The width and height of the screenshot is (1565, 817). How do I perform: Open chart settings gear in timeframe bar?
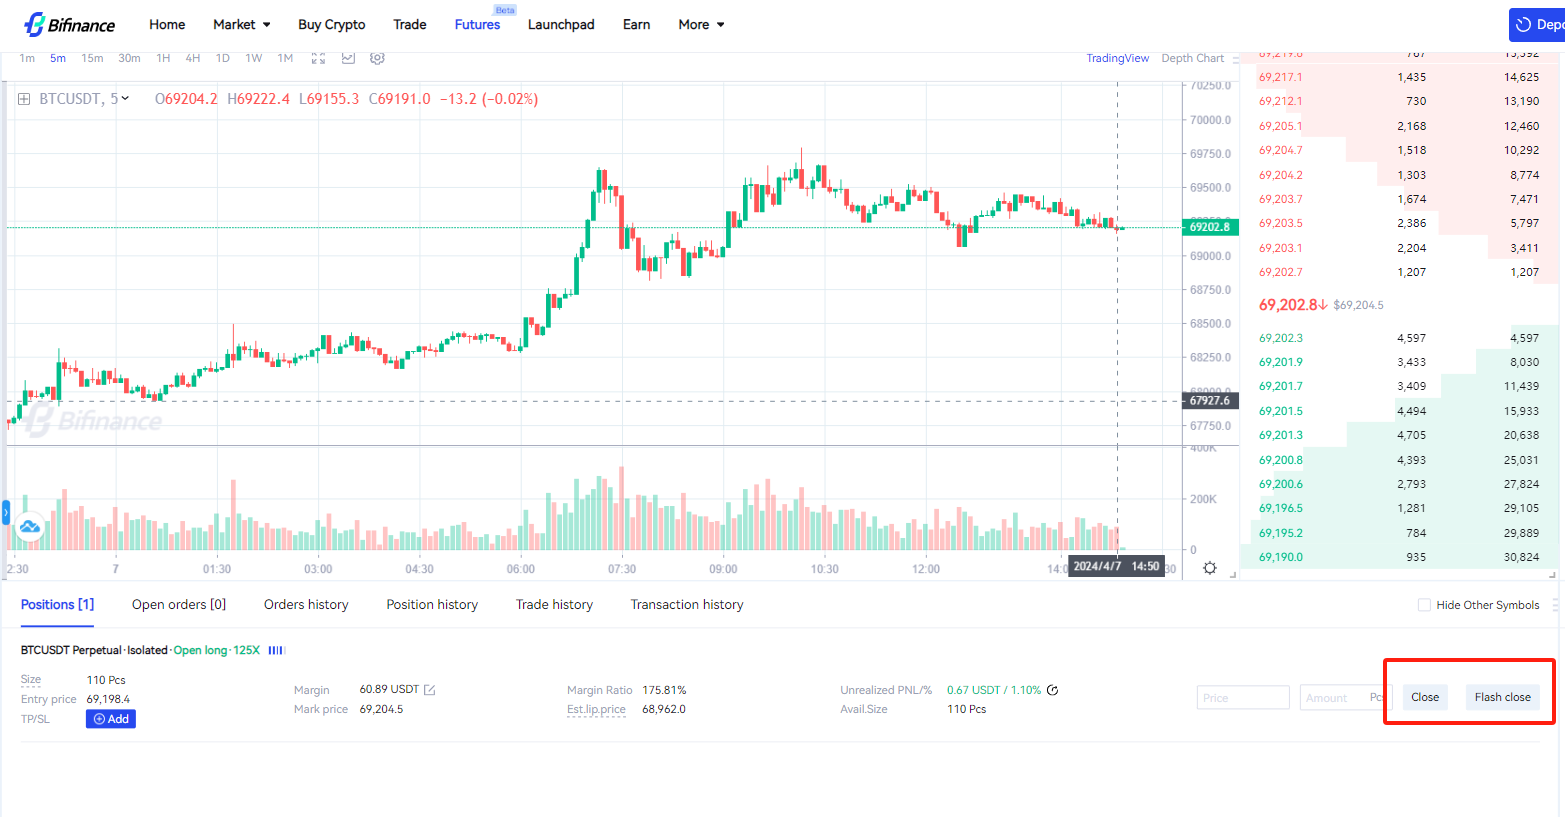tap(377, 58)
